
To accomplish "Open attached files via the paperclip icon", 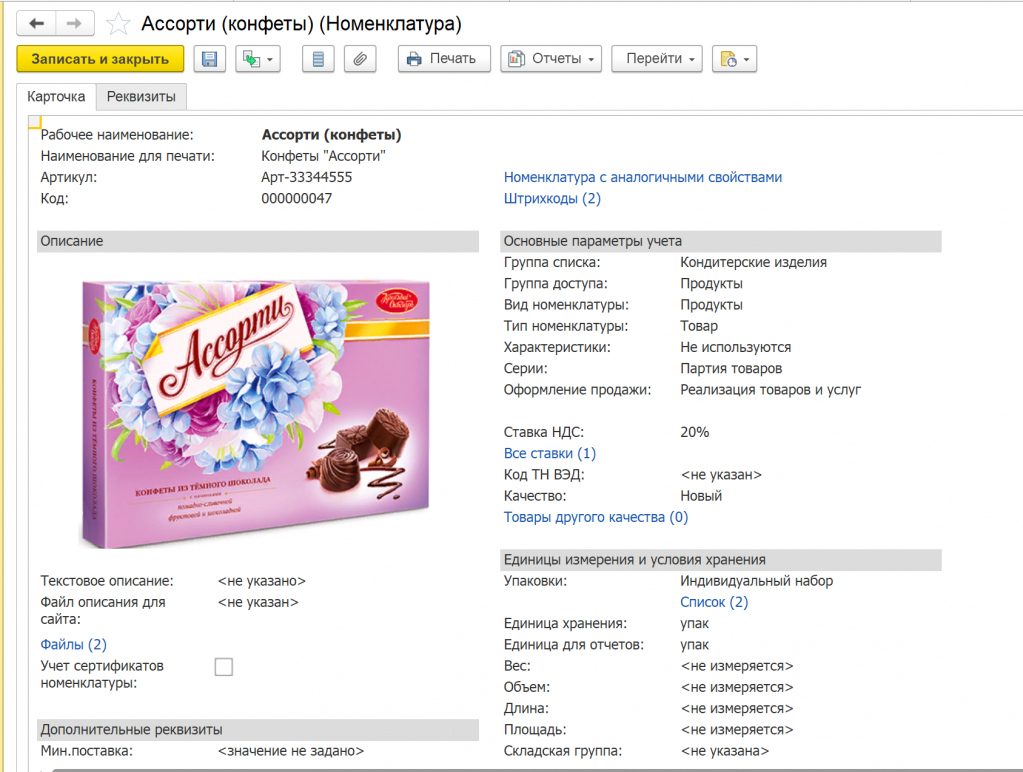I will (360, 59).
